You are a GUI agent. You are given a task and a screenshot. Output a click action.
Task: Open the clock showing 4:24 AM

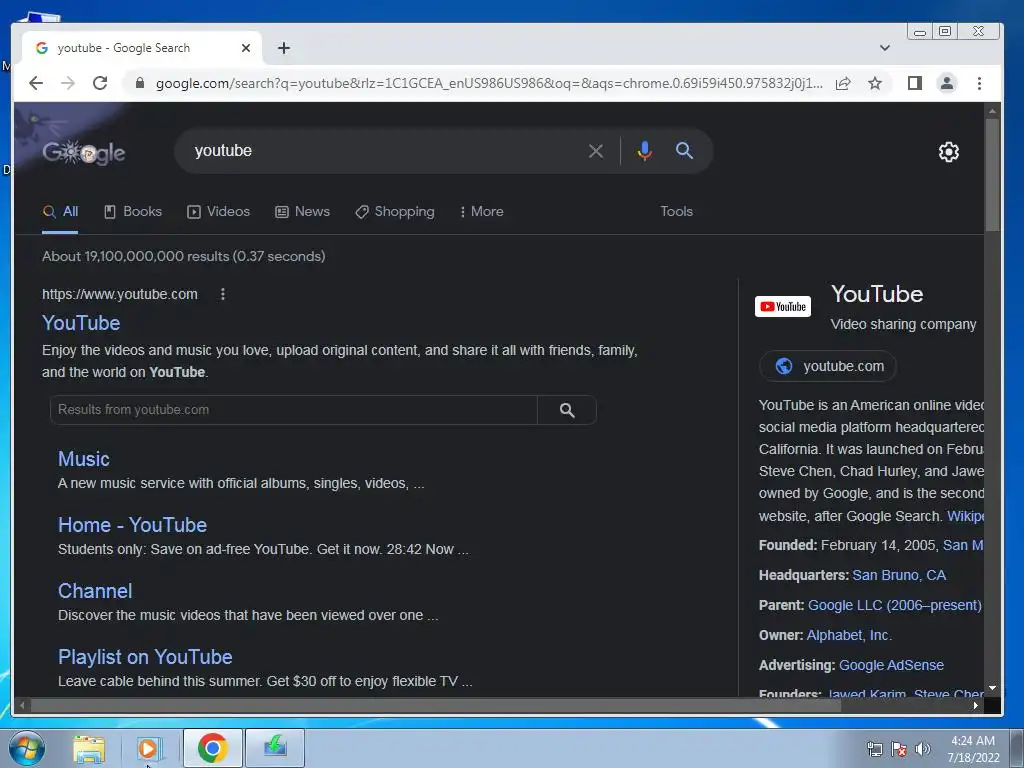[973, 749]
